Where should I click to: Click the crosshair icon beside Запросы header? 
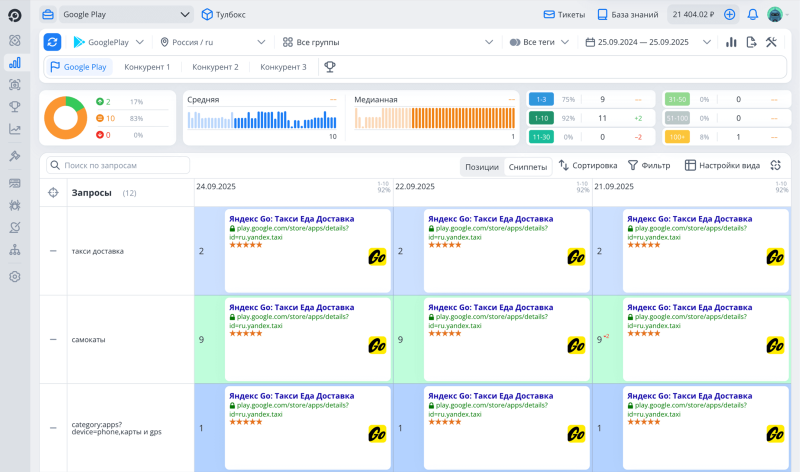53,193
